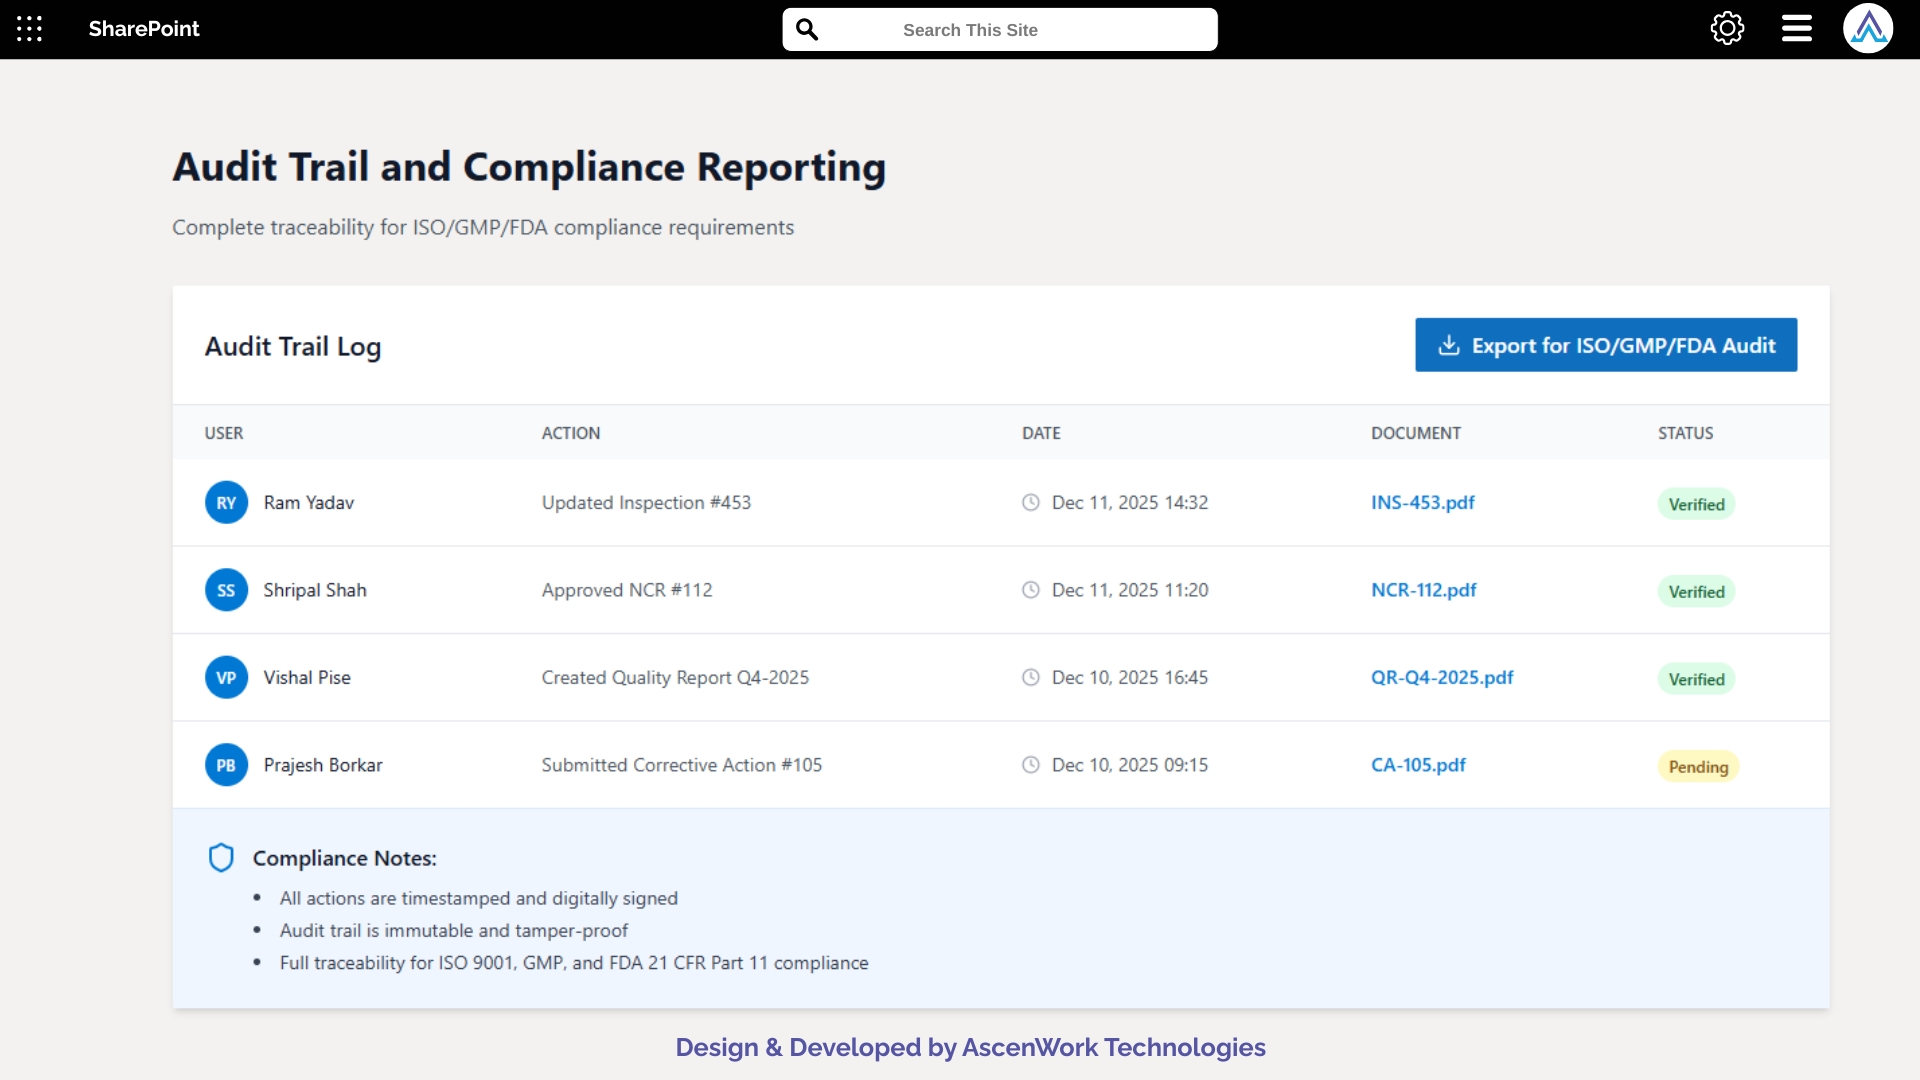Click the clock icon next to Dec 11, 2025 14:32
The height and width of the screenshot is (1080, 1920).
(1032, 502)
